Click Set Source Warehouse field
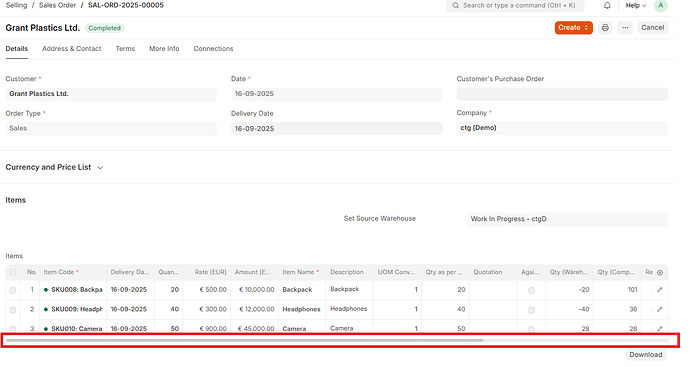 [568, 219]
